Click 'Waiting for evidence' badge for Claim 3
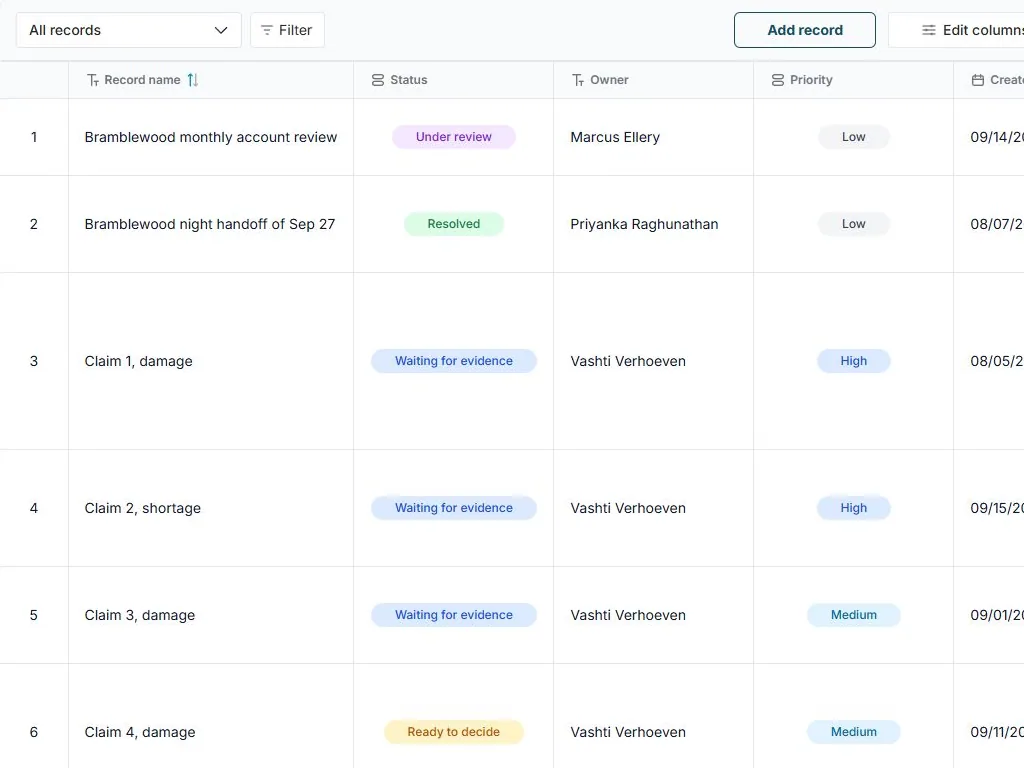1024x768 pixels. tap(454, 615)
